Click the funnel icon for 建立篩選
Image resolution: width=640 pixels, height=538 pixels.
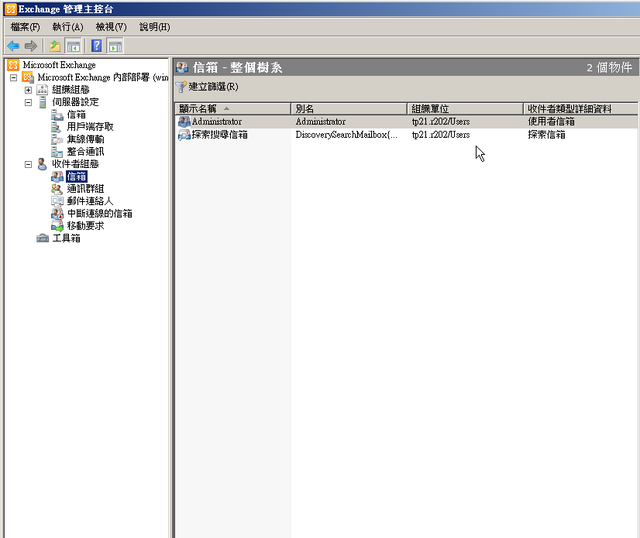pos(181,87)
